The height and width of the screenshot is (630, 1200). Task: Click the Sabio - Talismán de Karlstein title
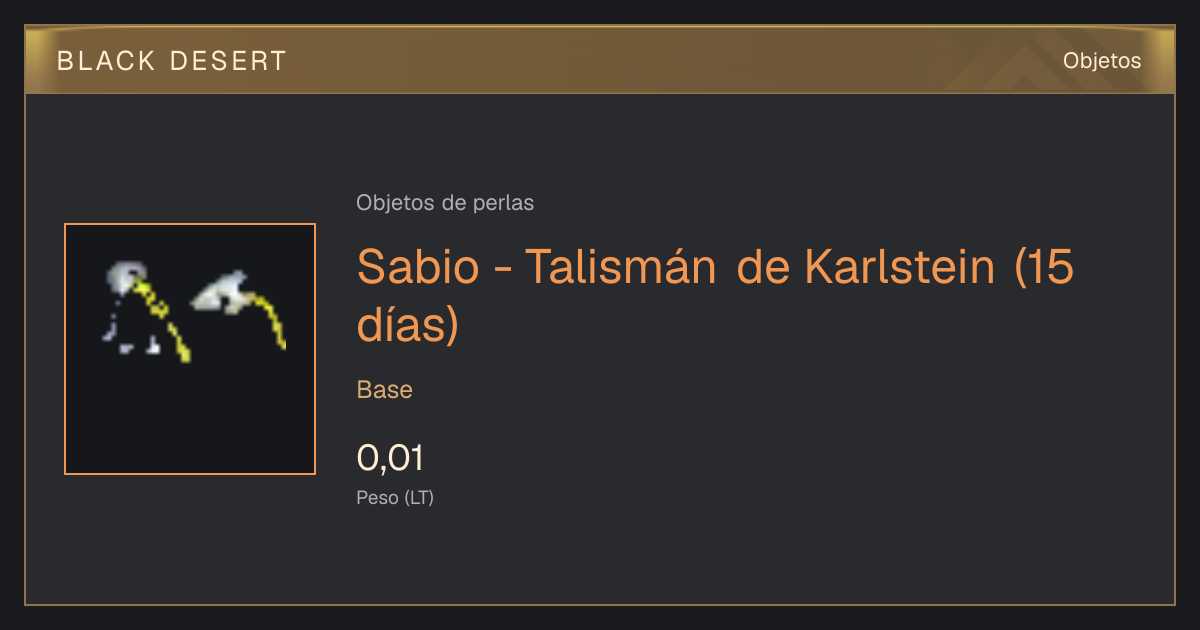click(x=715, y=295)
